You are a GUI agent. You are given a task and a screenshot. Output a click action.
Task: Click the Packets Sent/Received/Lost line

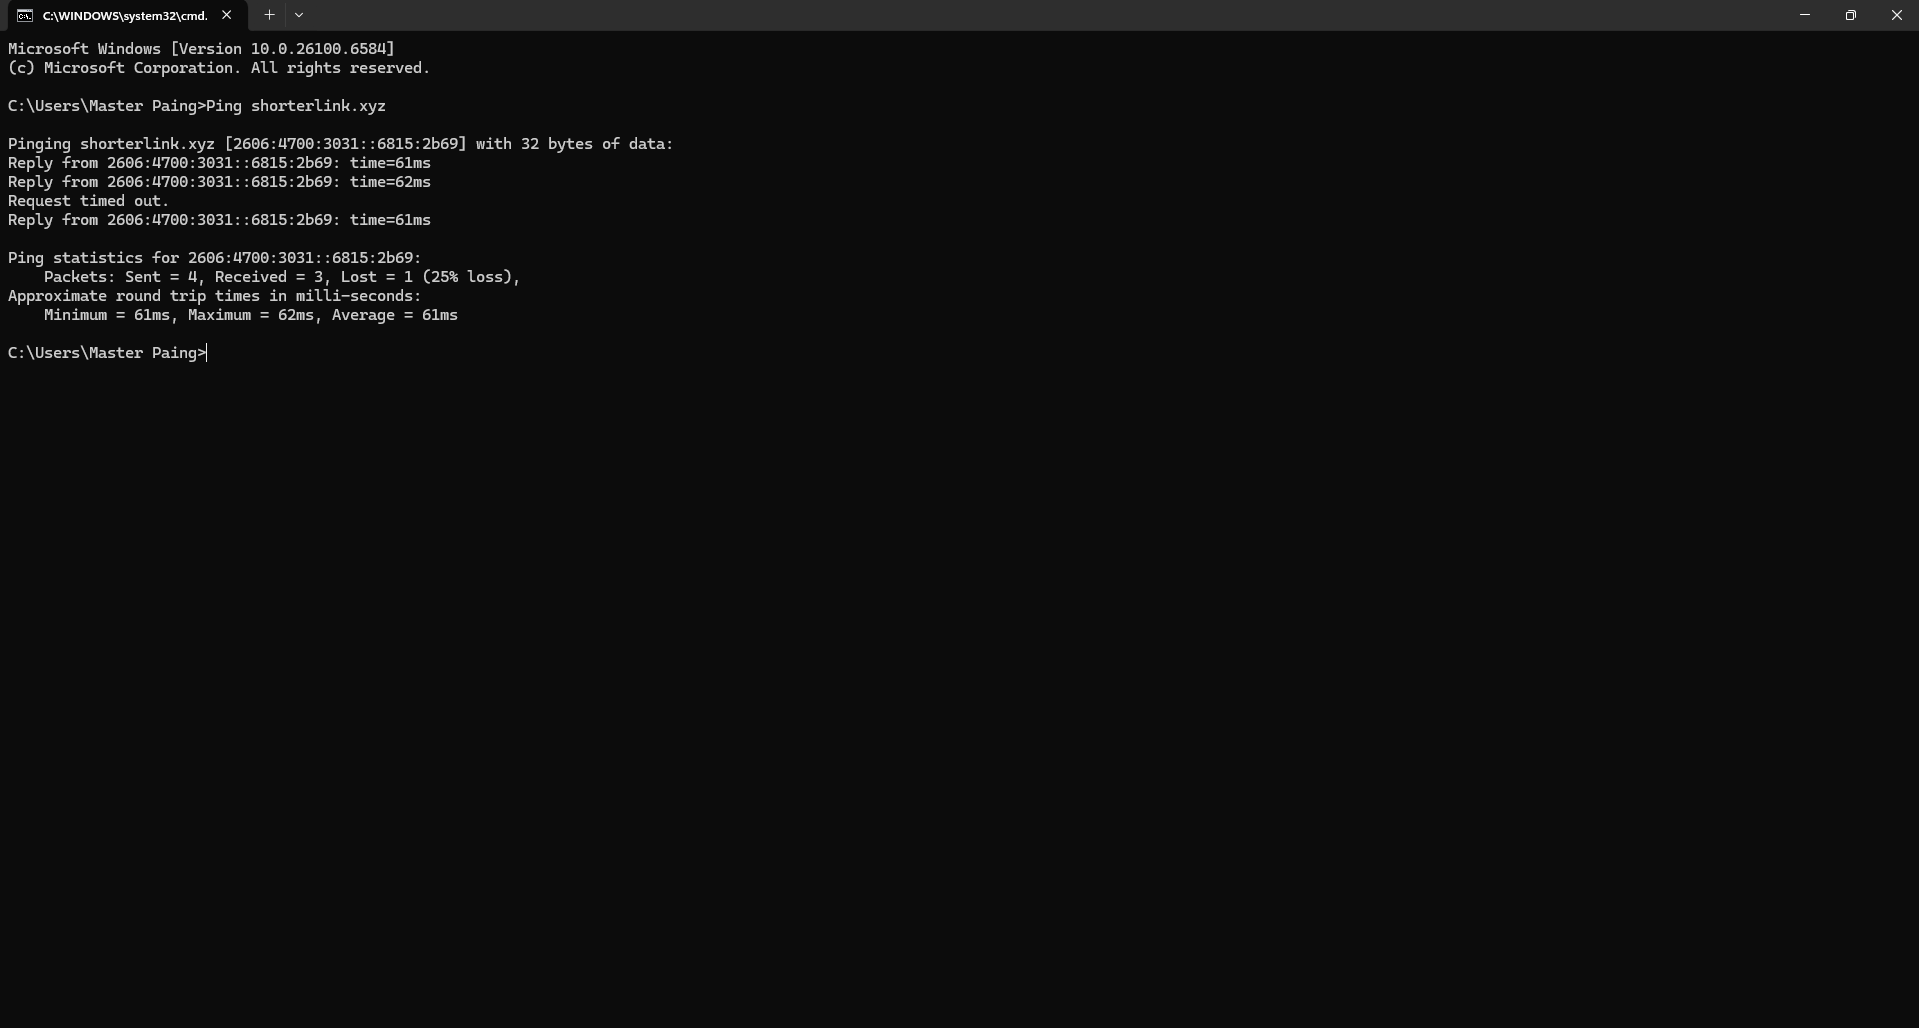click(x=282, y=277)
